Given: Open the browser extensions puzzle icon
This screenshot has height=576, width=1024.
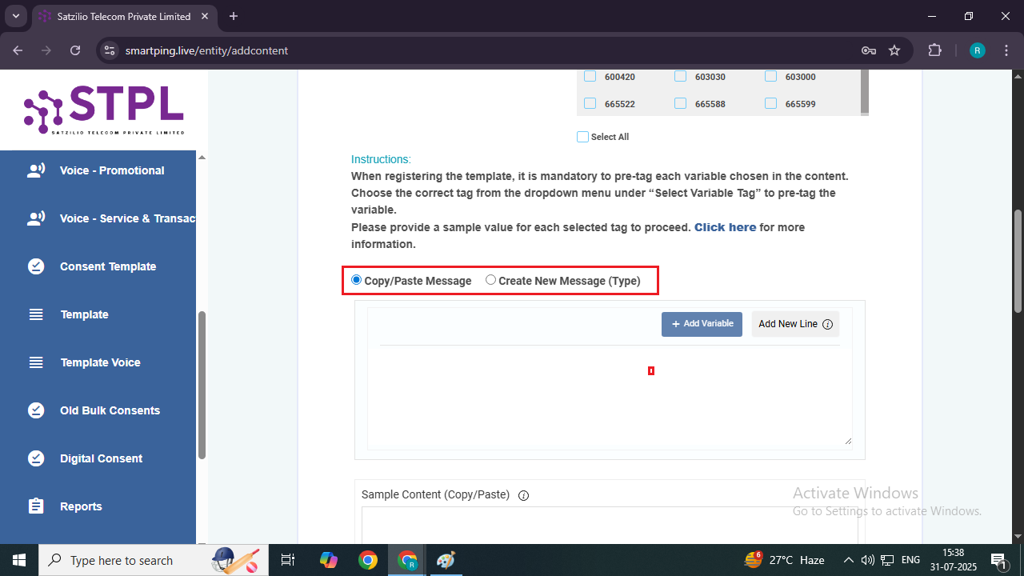Looking at the screenshot, I should pyautogui.click(x=935, y=50).
